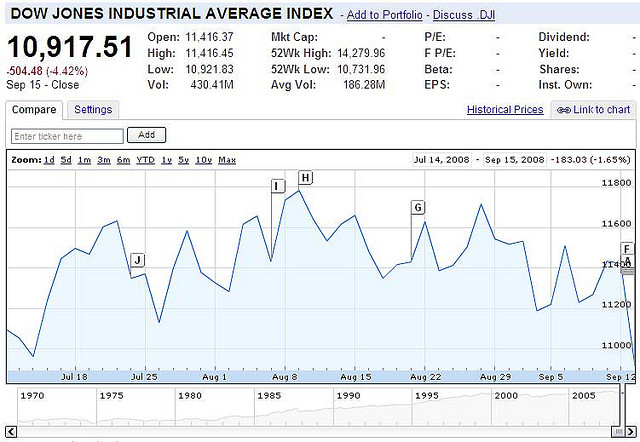Click the Avg Vol value 186.28M
The image size is (640, 442).
point(364,85)
